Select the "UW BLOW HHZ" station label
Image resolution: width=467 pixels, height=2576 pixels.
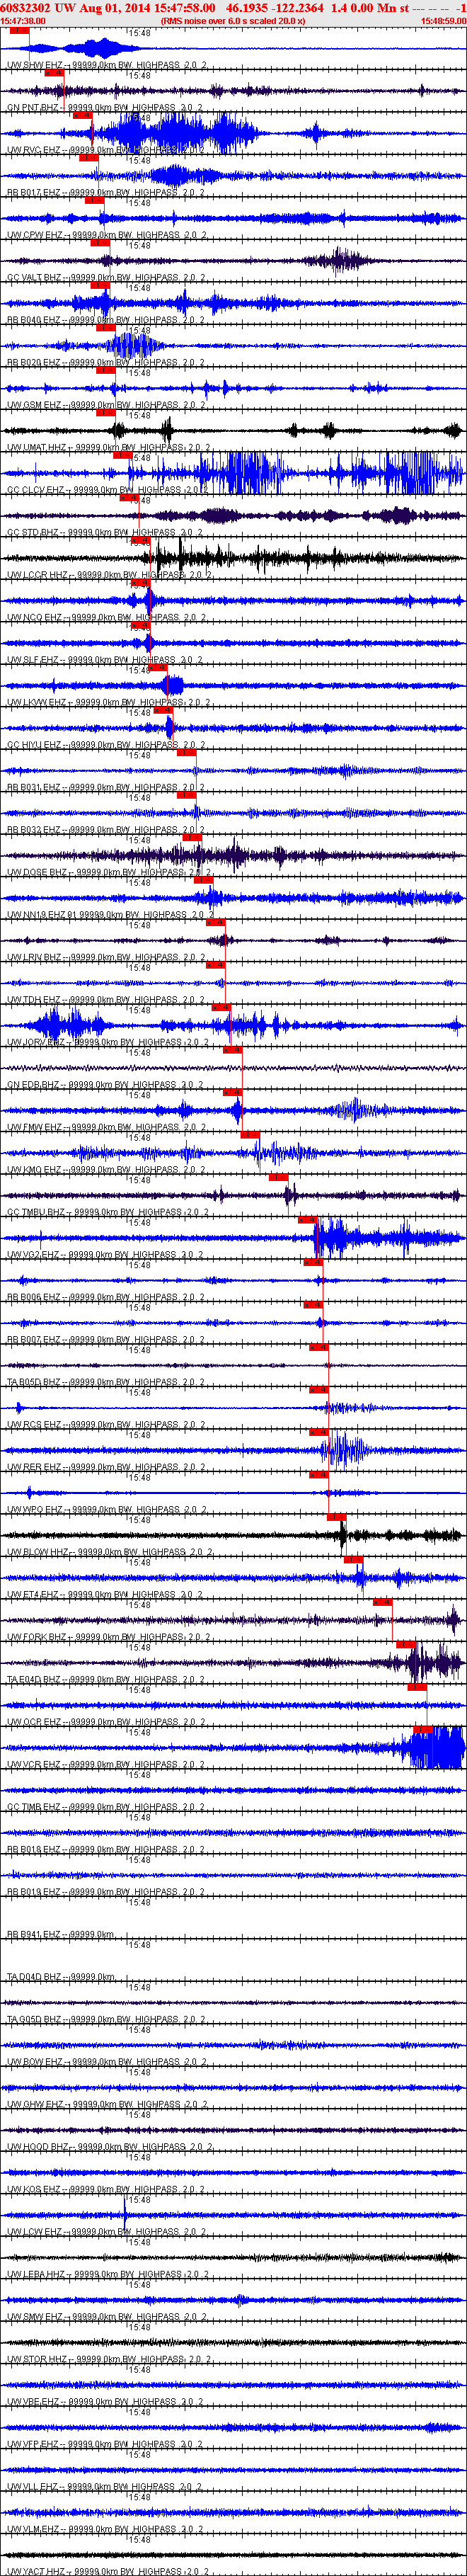click(x=37, y=1552)
